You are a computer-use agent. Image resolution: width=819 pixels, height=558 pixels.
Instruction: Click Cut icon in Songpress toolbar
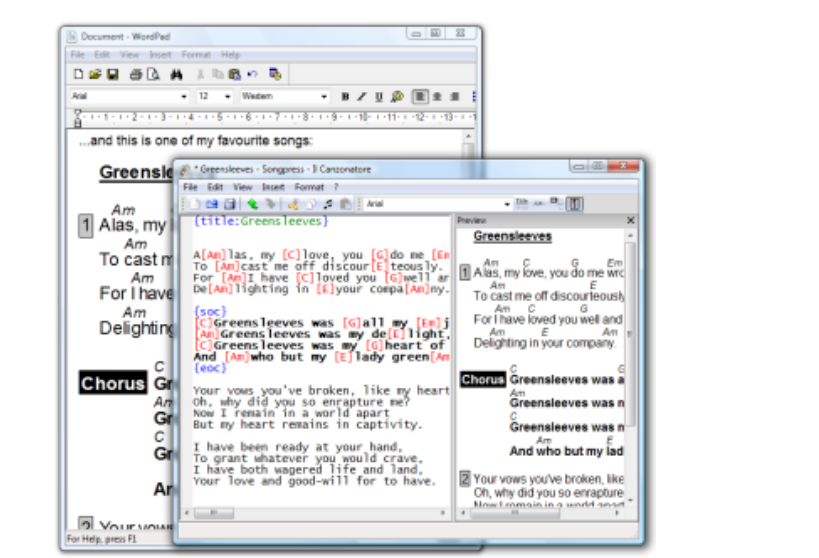pyautogui.click(x=293, y=204)
